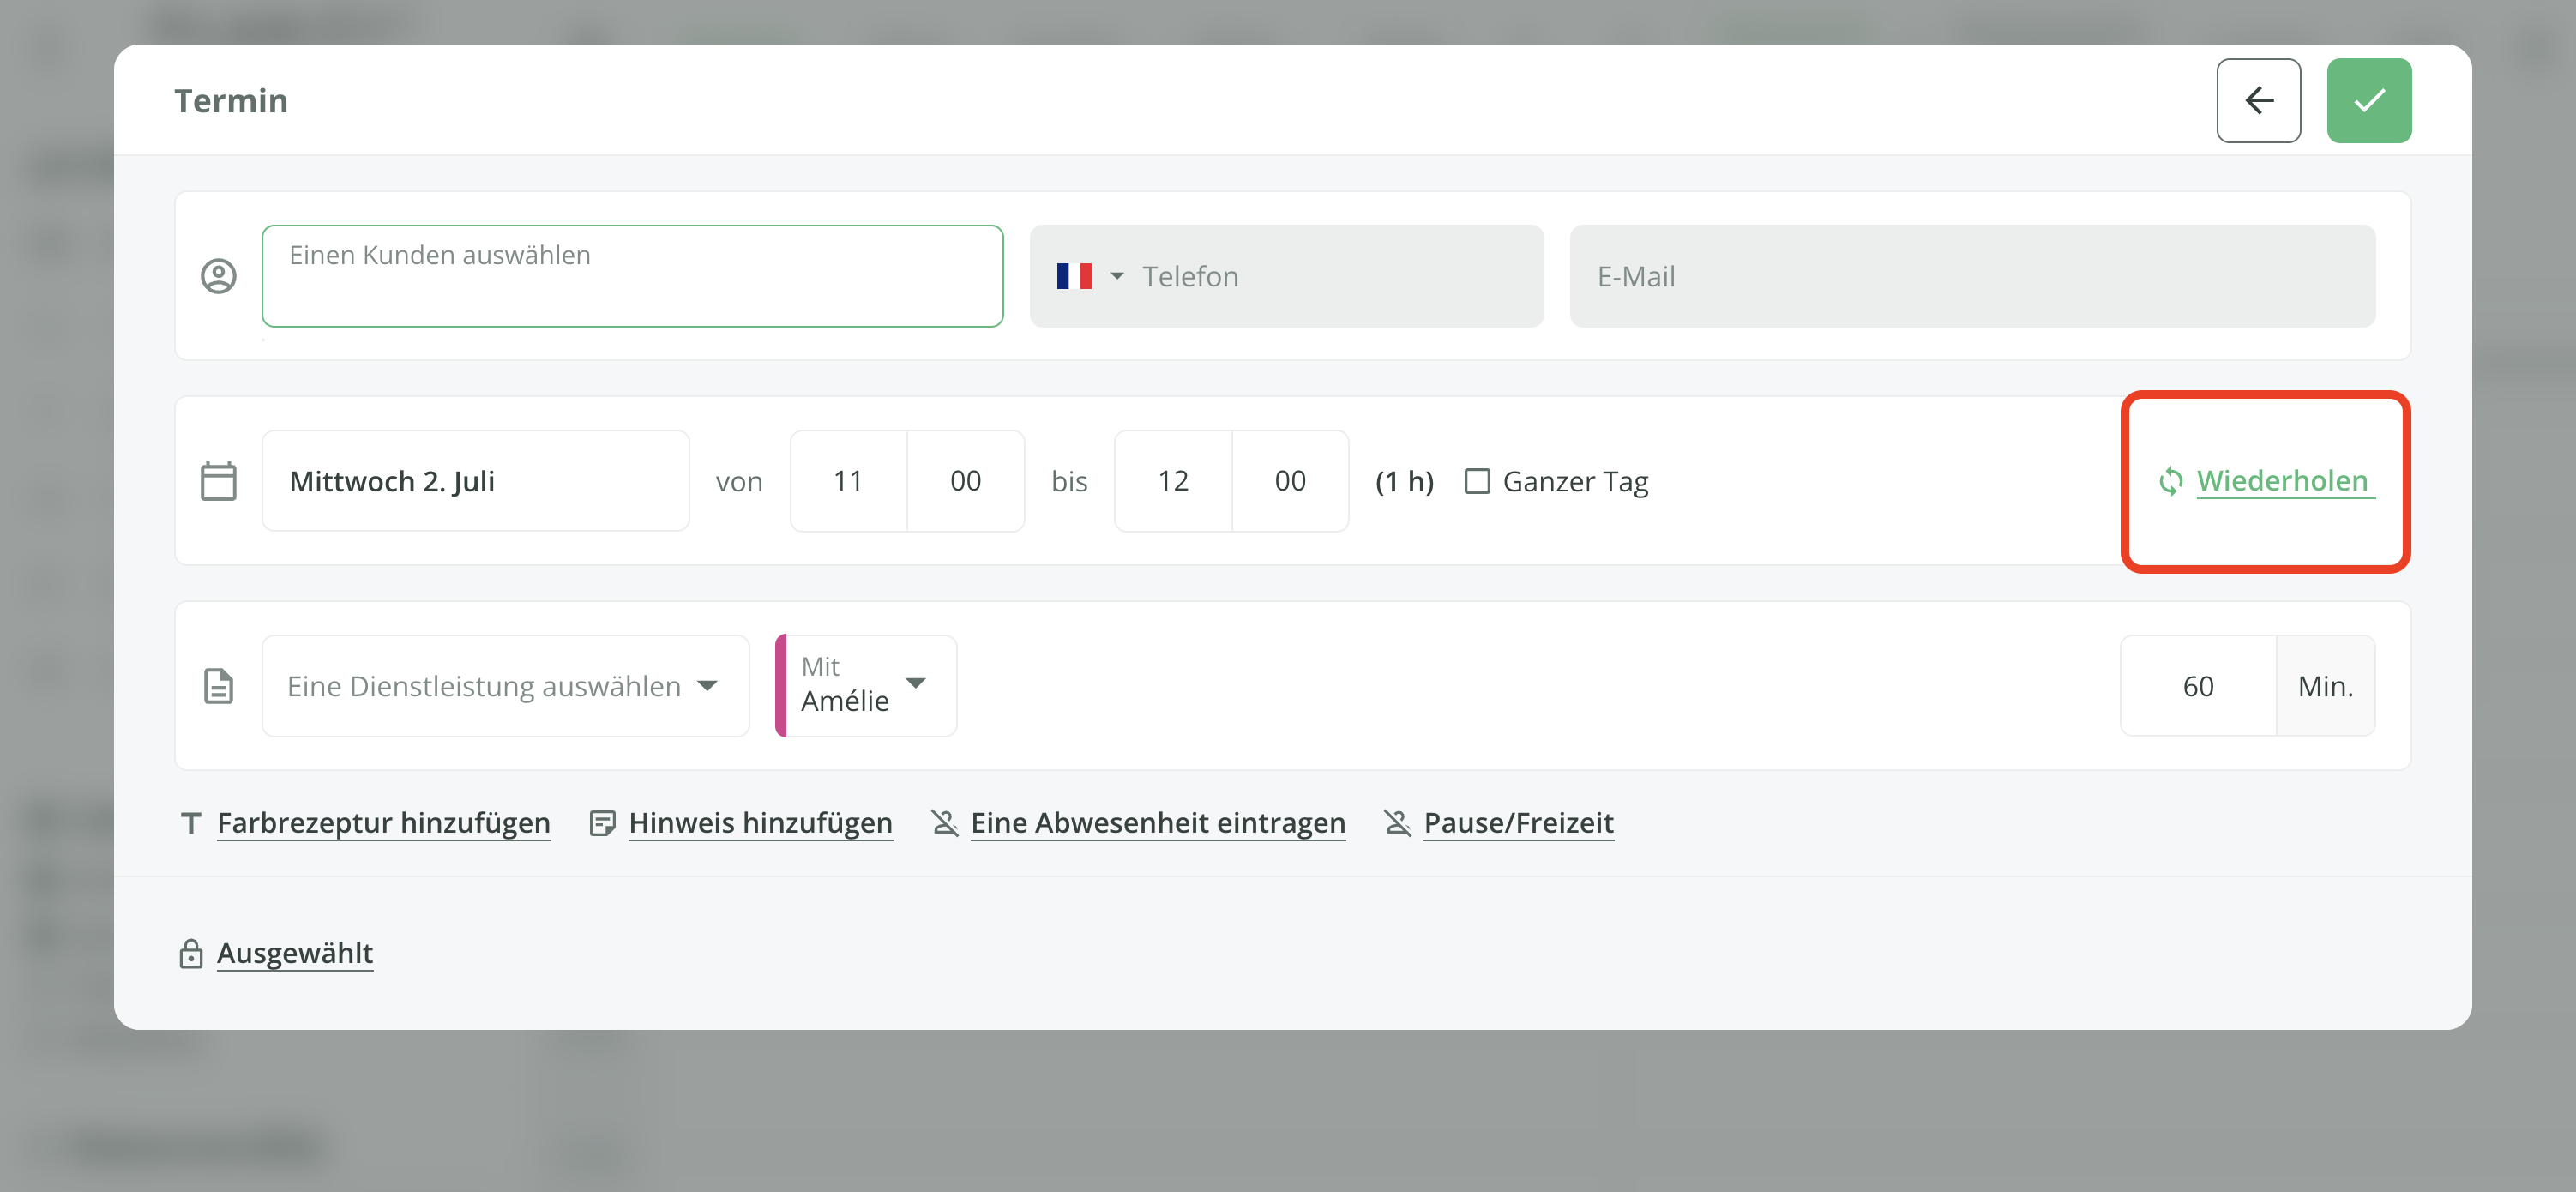This screenshot has width=2576, height=1192.
Task: Click Eine Abwesenheit eintragen link
Action: (1157, 822)
